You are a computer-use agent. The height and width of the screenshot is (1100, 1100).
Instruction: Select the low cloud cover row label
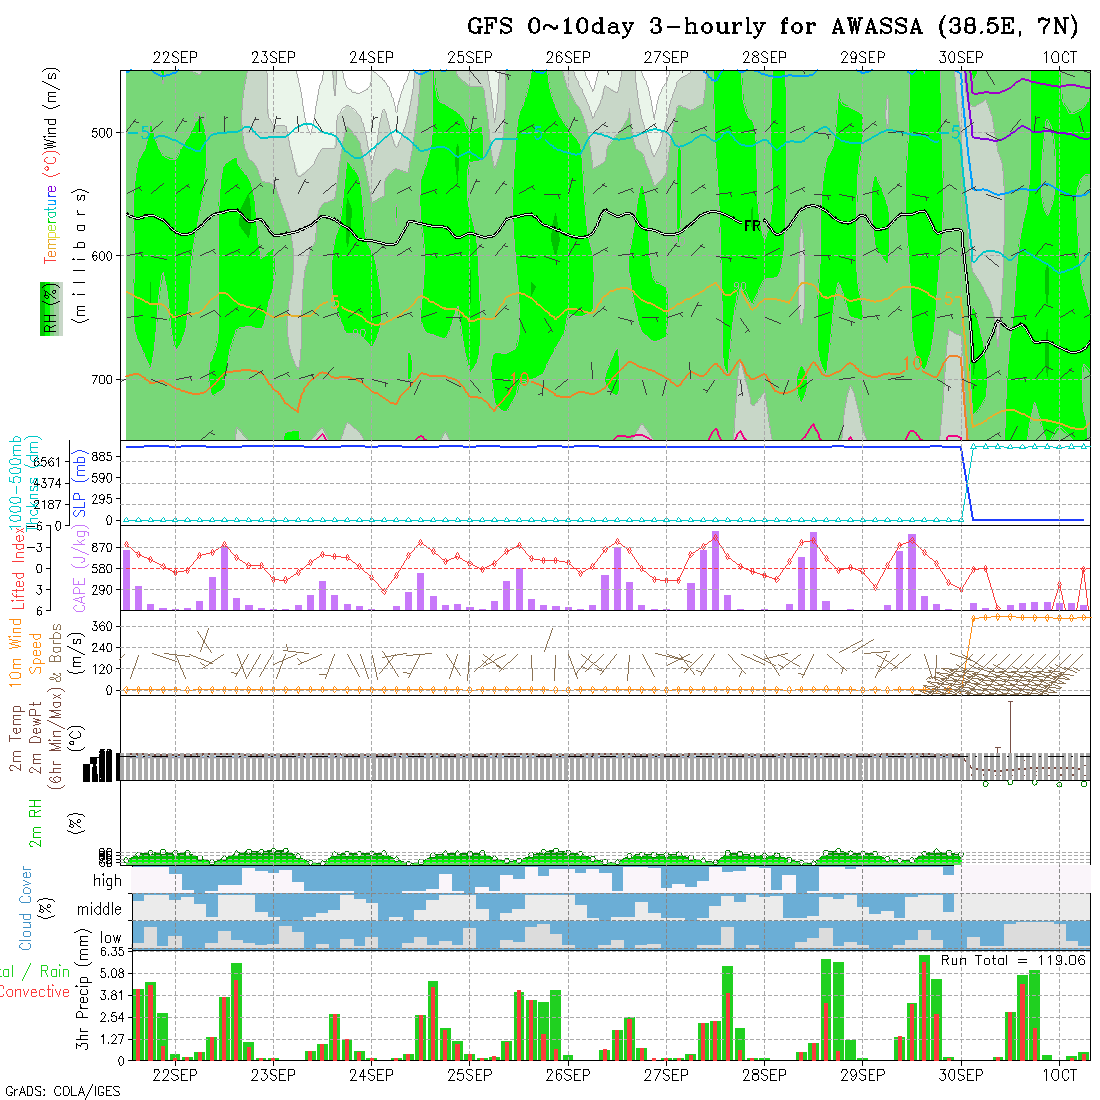pos(110,938)
